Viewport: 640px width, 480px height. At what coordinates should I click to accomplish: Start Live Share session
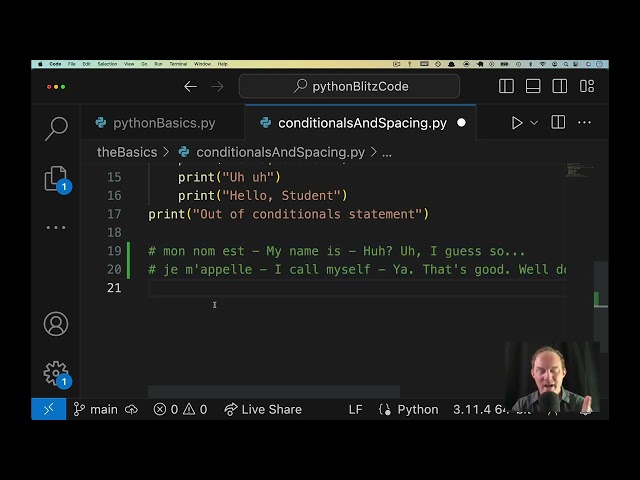(x=263, y=409)
